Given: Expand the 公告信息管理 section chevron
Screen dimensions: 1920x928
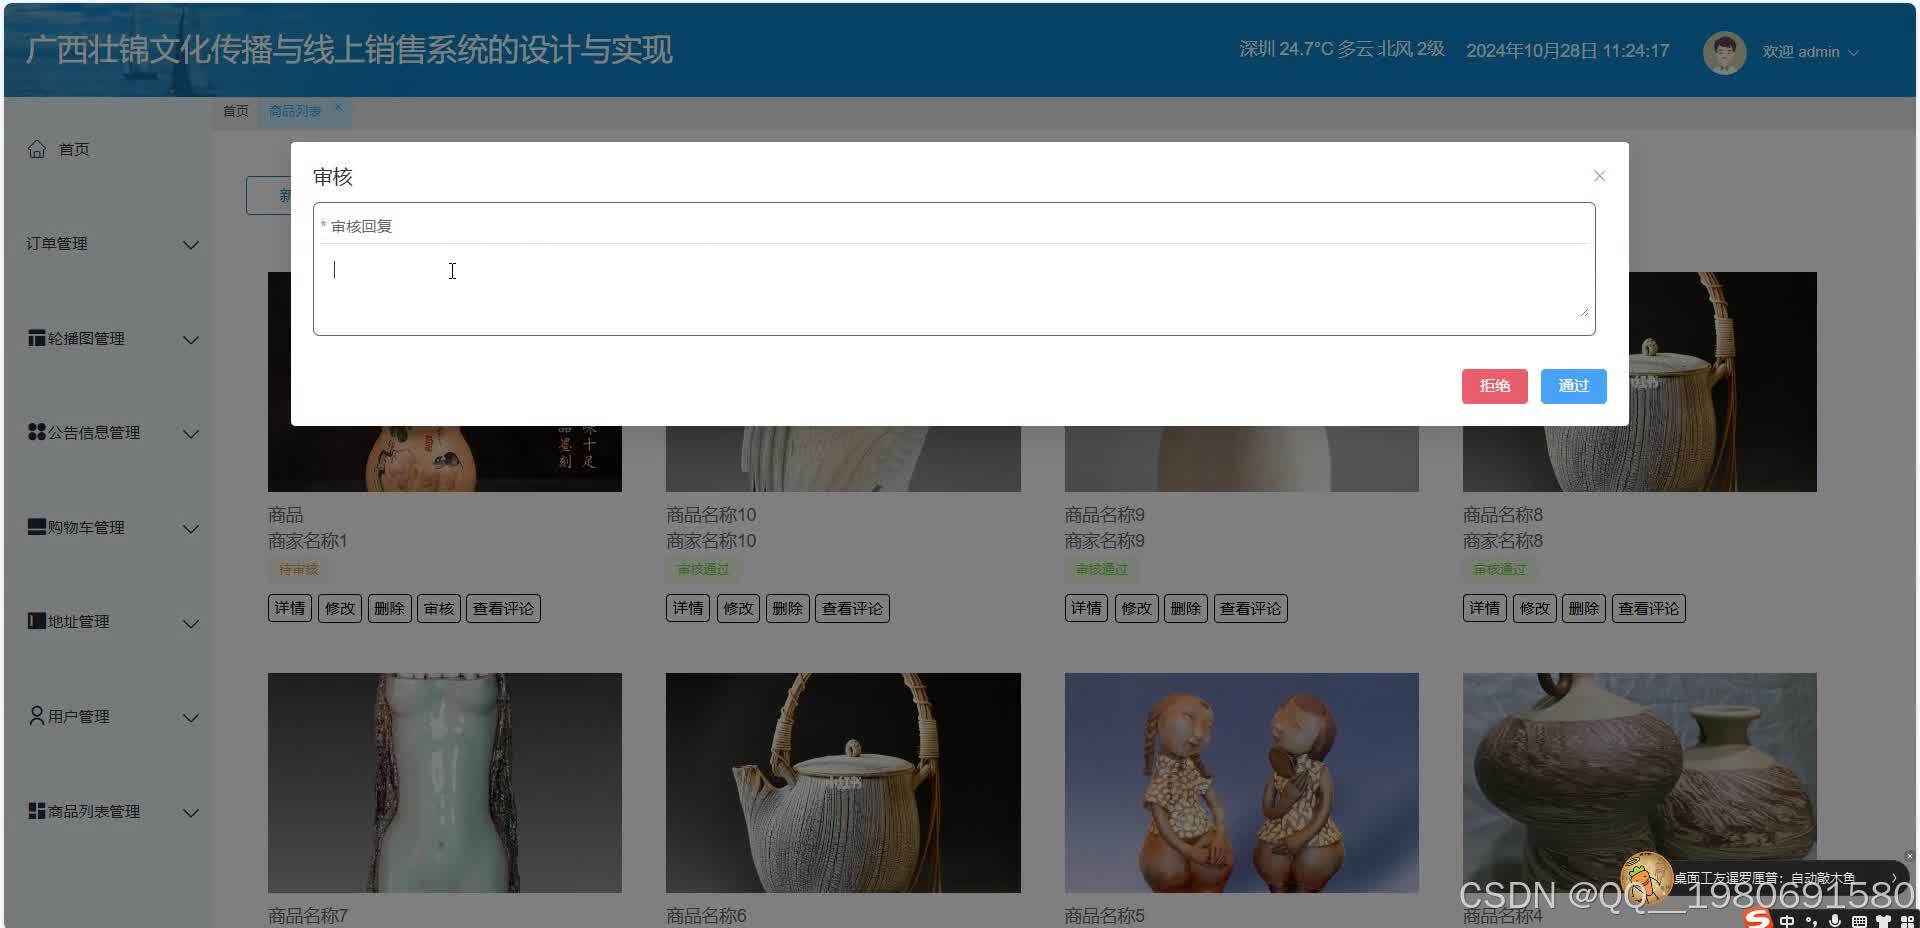Looking at the screenshot, I should tap(190, 433).
